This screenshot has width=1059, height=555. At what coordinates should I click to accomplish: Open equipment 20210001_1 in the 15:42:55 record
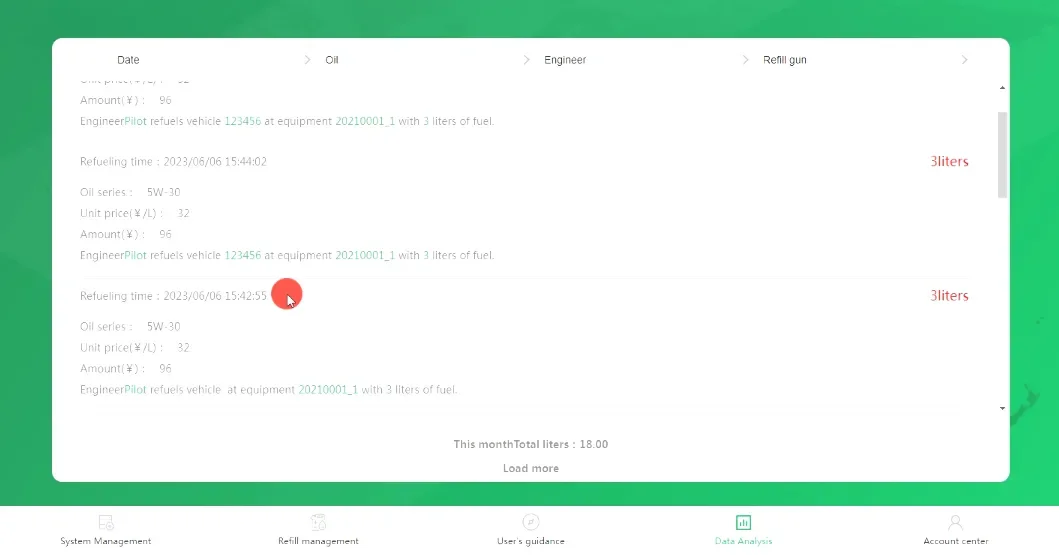(x=327, y=390)
